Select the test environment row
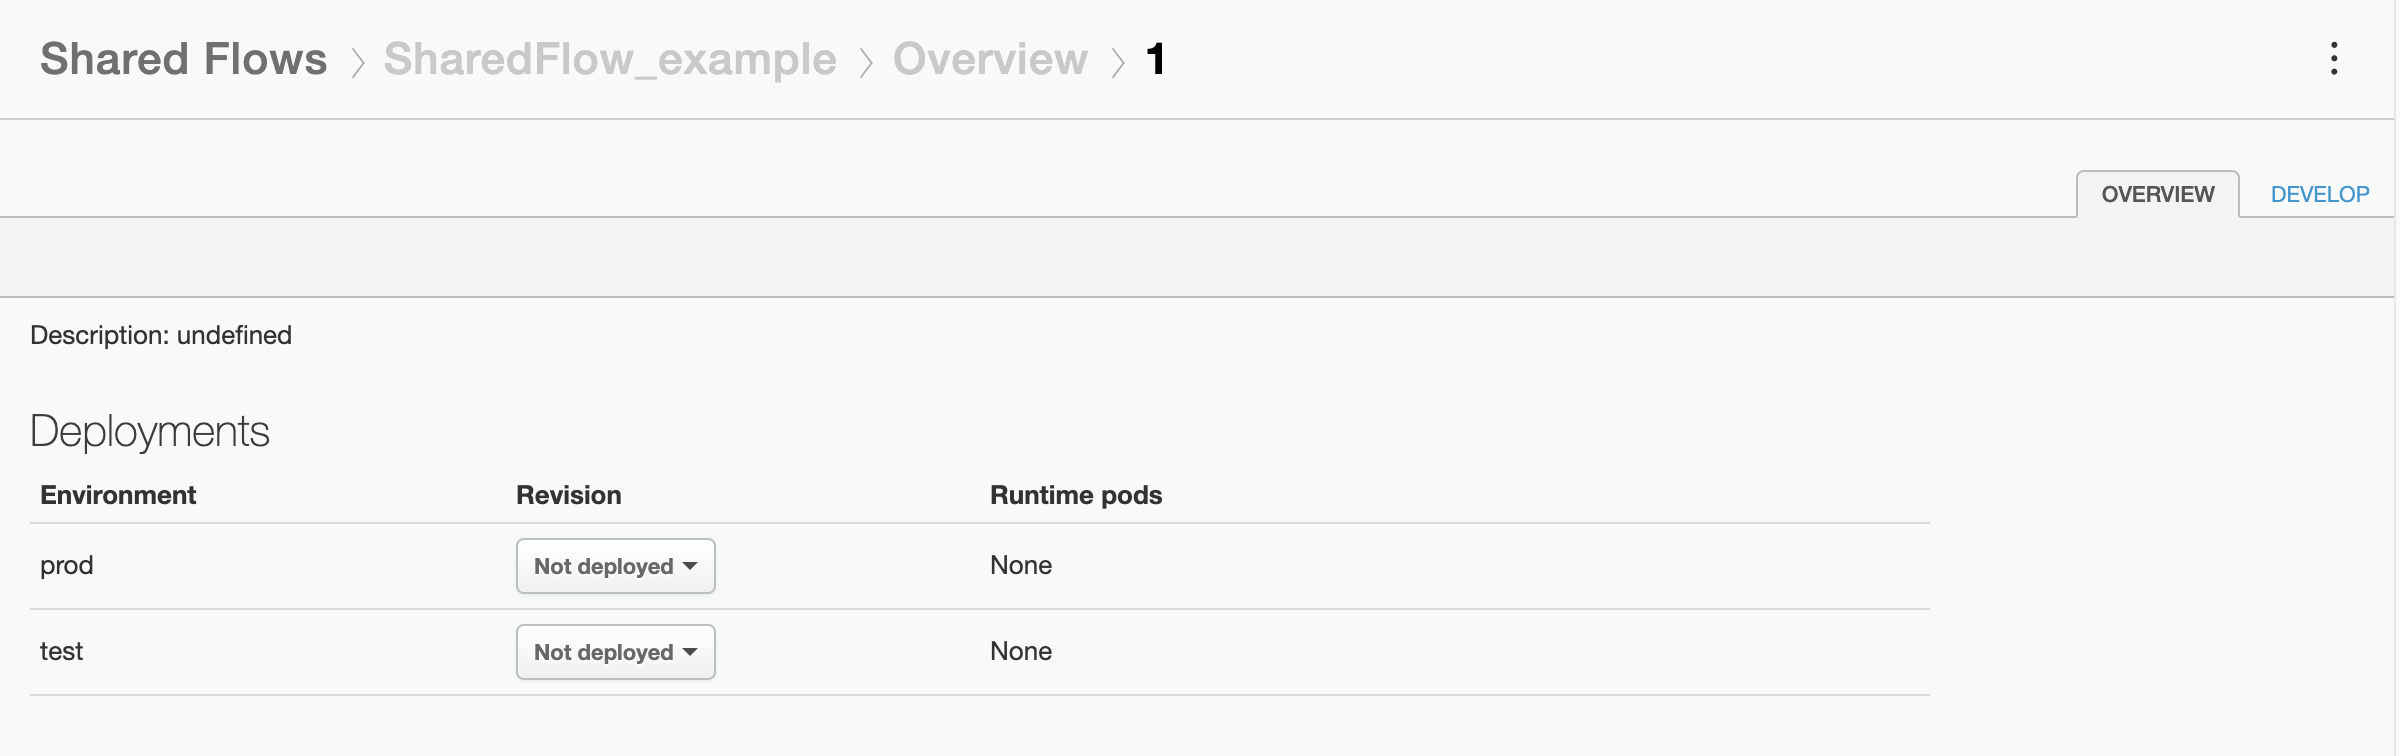This screenshot has width=2400, height=756. (x=62, y=651)
